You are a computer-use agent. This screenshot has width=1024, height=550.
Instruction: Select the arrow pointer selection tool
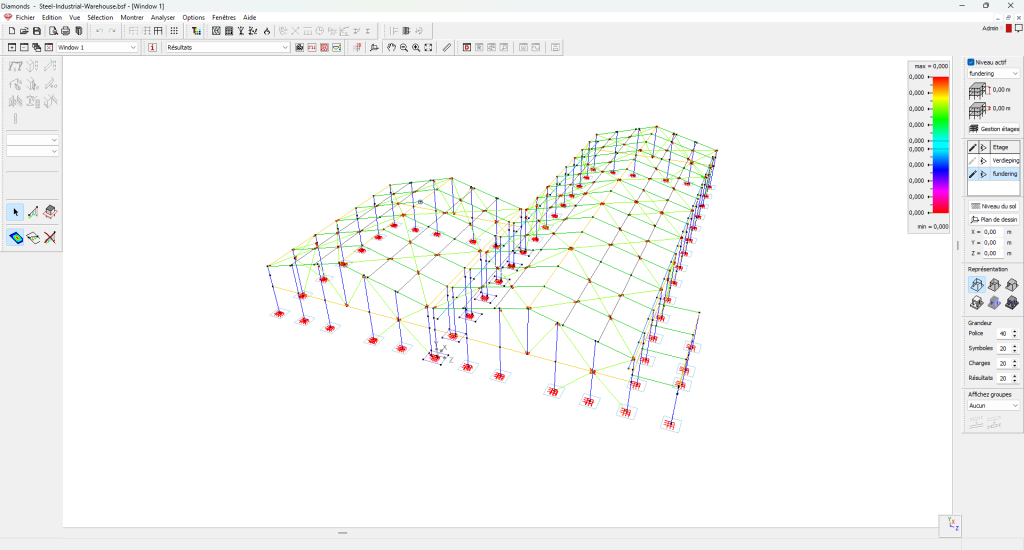[x=15, y=212]
